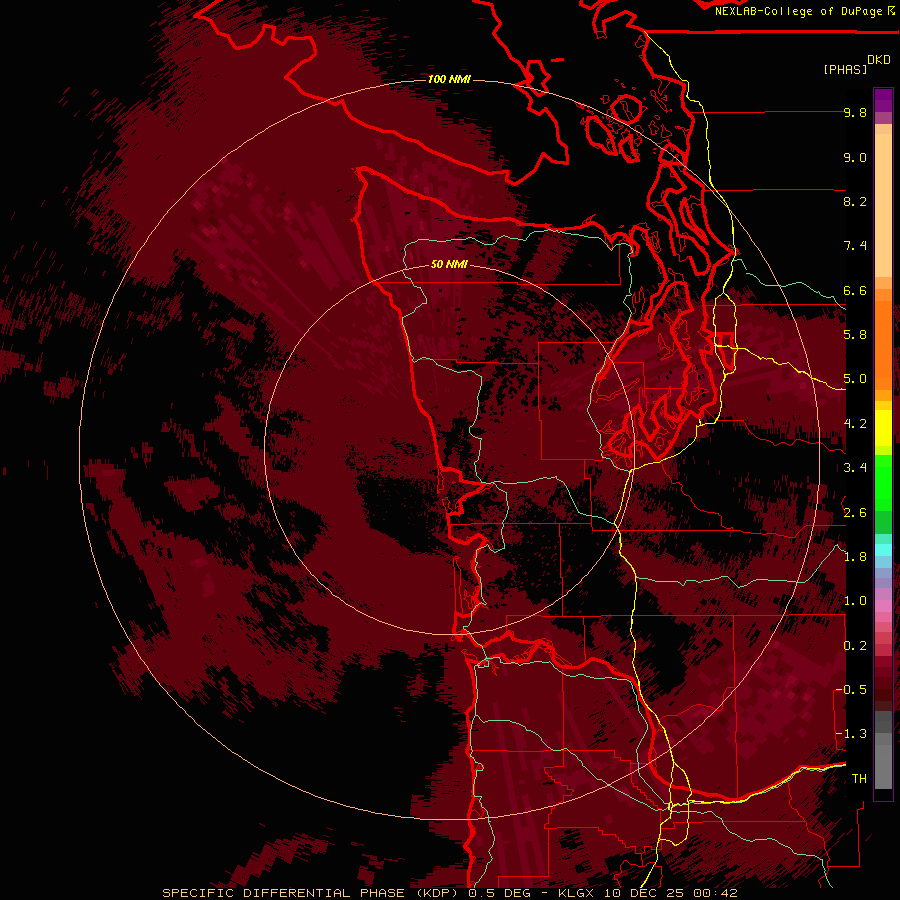Viewport: 900px width, 900px height.
Task: Click the [PHAS] legend heading
Action: pyautogui.click(x=845, y=69)
